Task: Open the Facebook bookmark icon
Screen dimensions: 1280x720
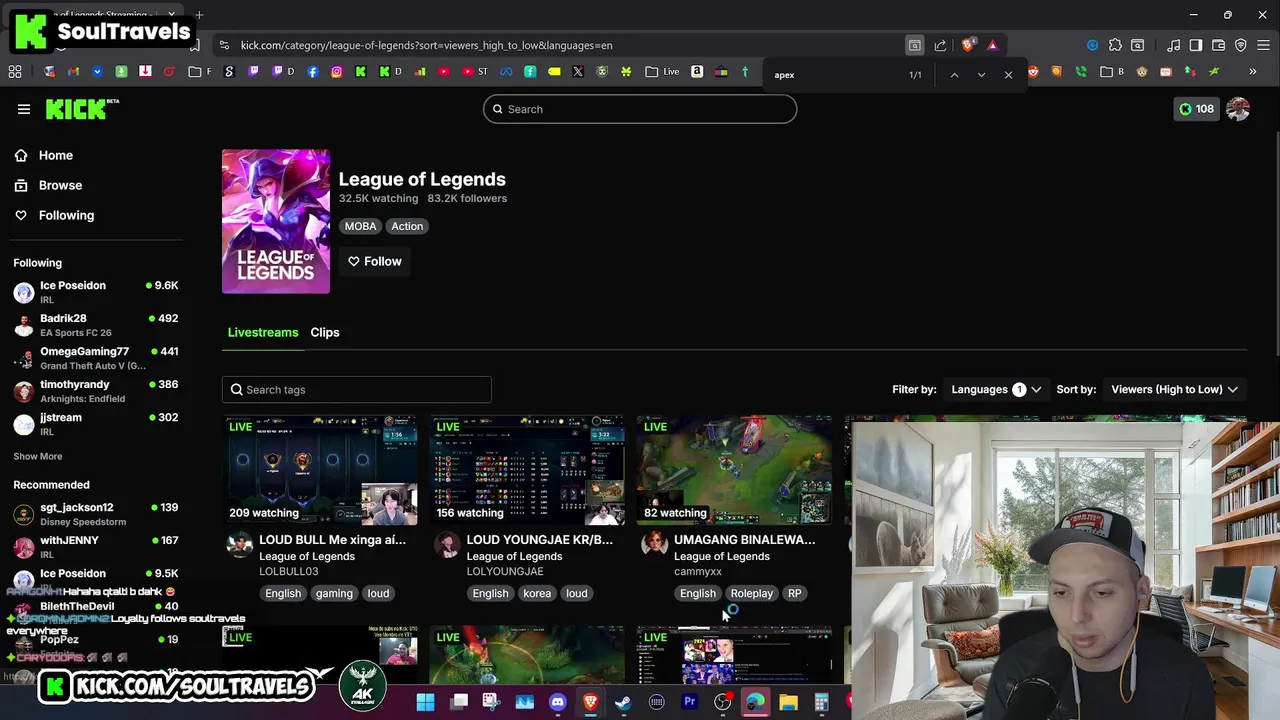Action: point(313,72)
